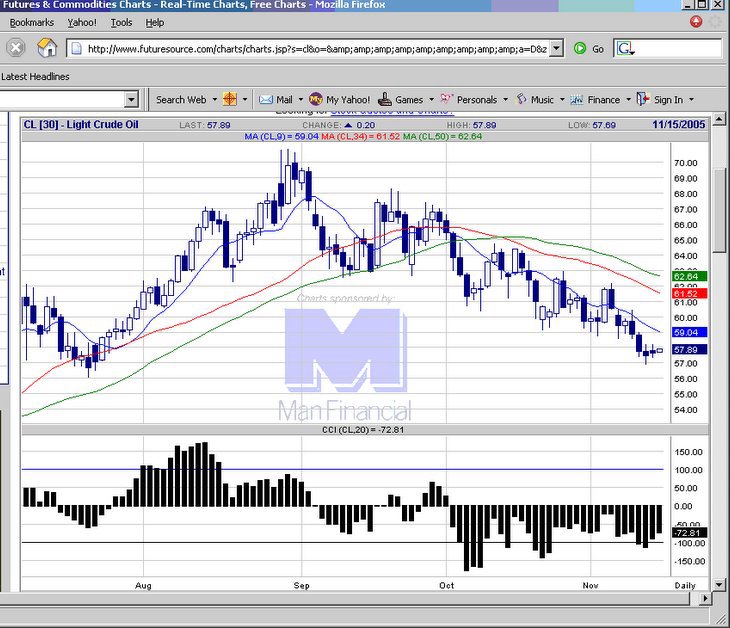Click the Google G search engine icon
The image size is (730, 628).
pos(625,48)
